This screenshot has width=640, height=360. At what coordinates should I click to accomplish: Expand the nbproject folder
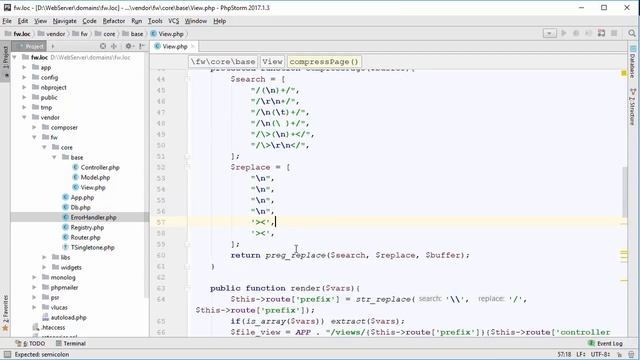pos(24,87)
